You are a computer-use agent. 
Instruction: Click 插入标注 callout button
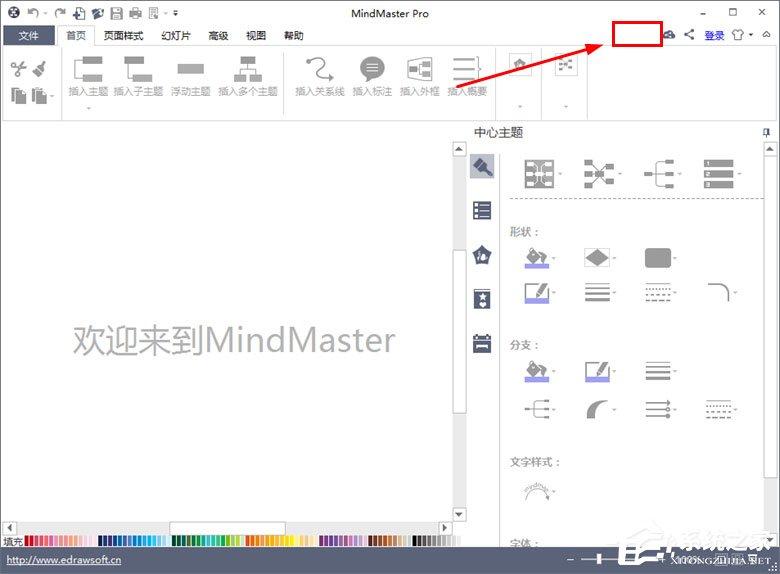point(372,76)
